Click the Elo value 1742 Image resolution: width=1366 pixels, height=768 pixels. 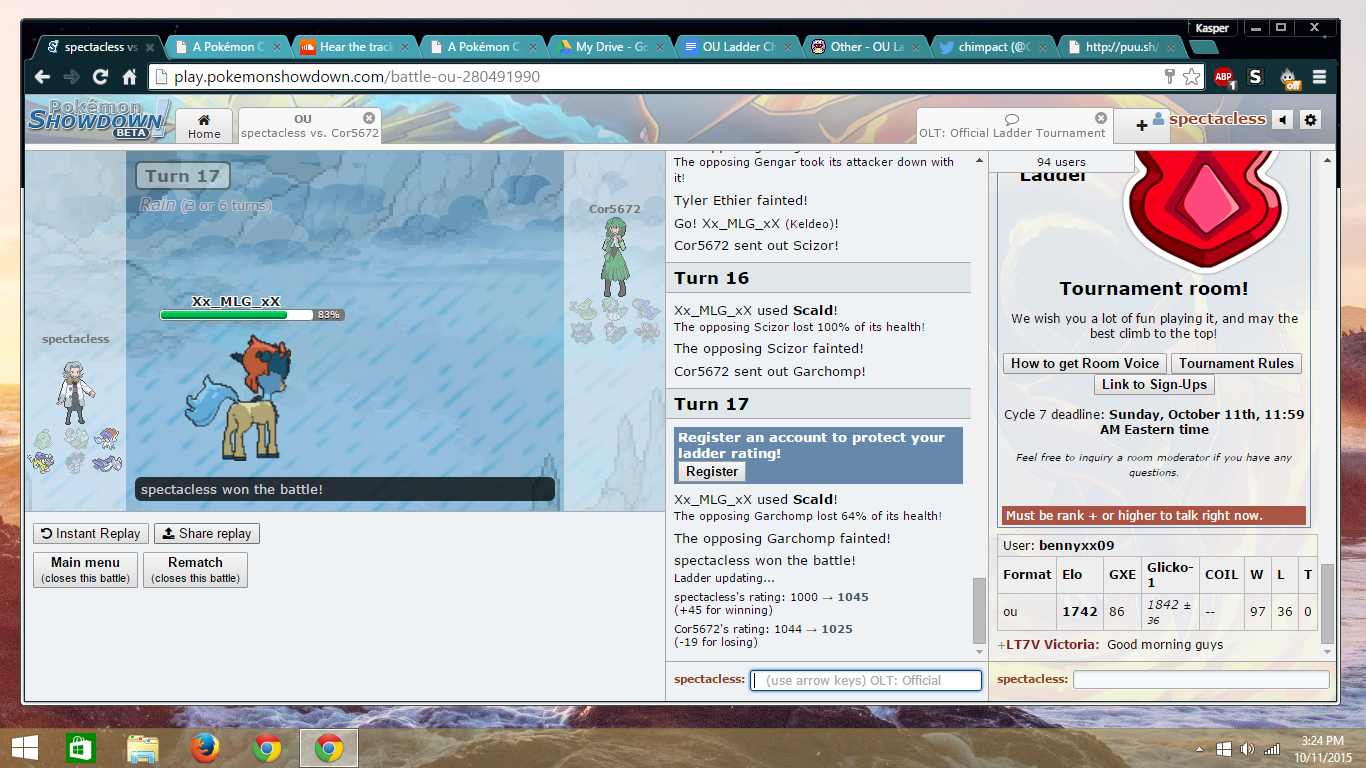[x=1080, y=611]
